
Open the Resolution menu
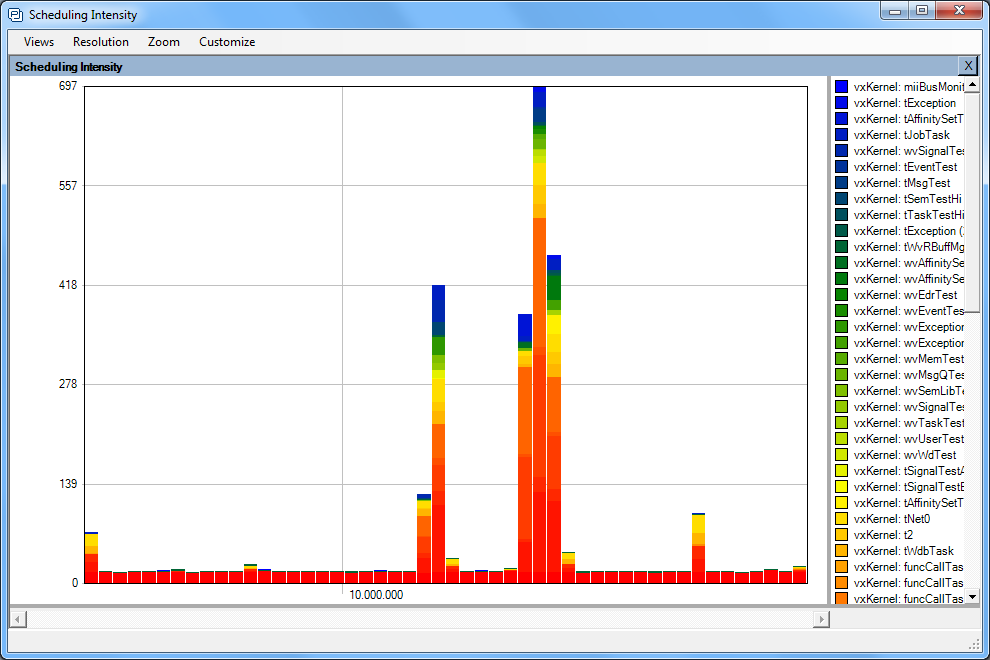coord(101,42)
